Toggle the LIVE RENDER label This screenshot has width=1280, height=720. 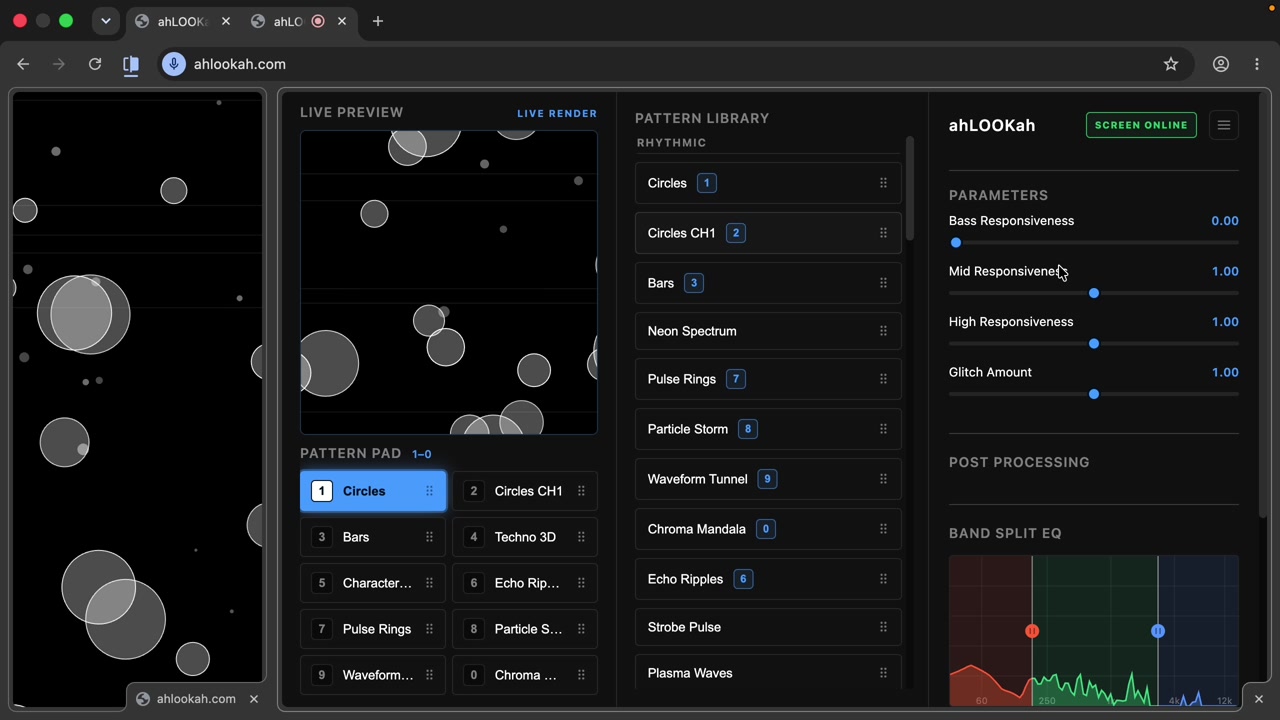(x=557, y=113)
